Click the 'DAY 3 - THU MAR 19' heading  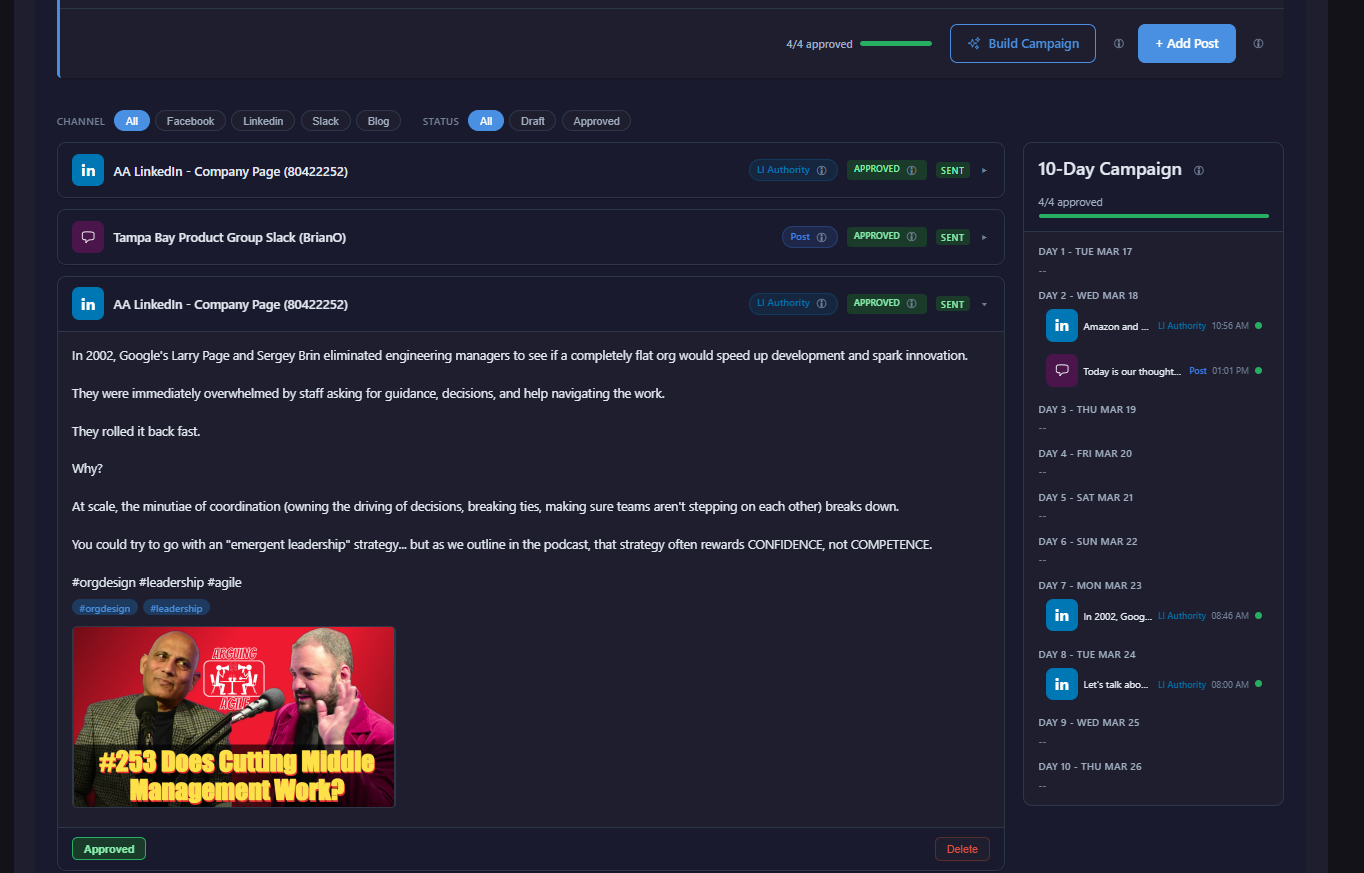click(1087, 410)
